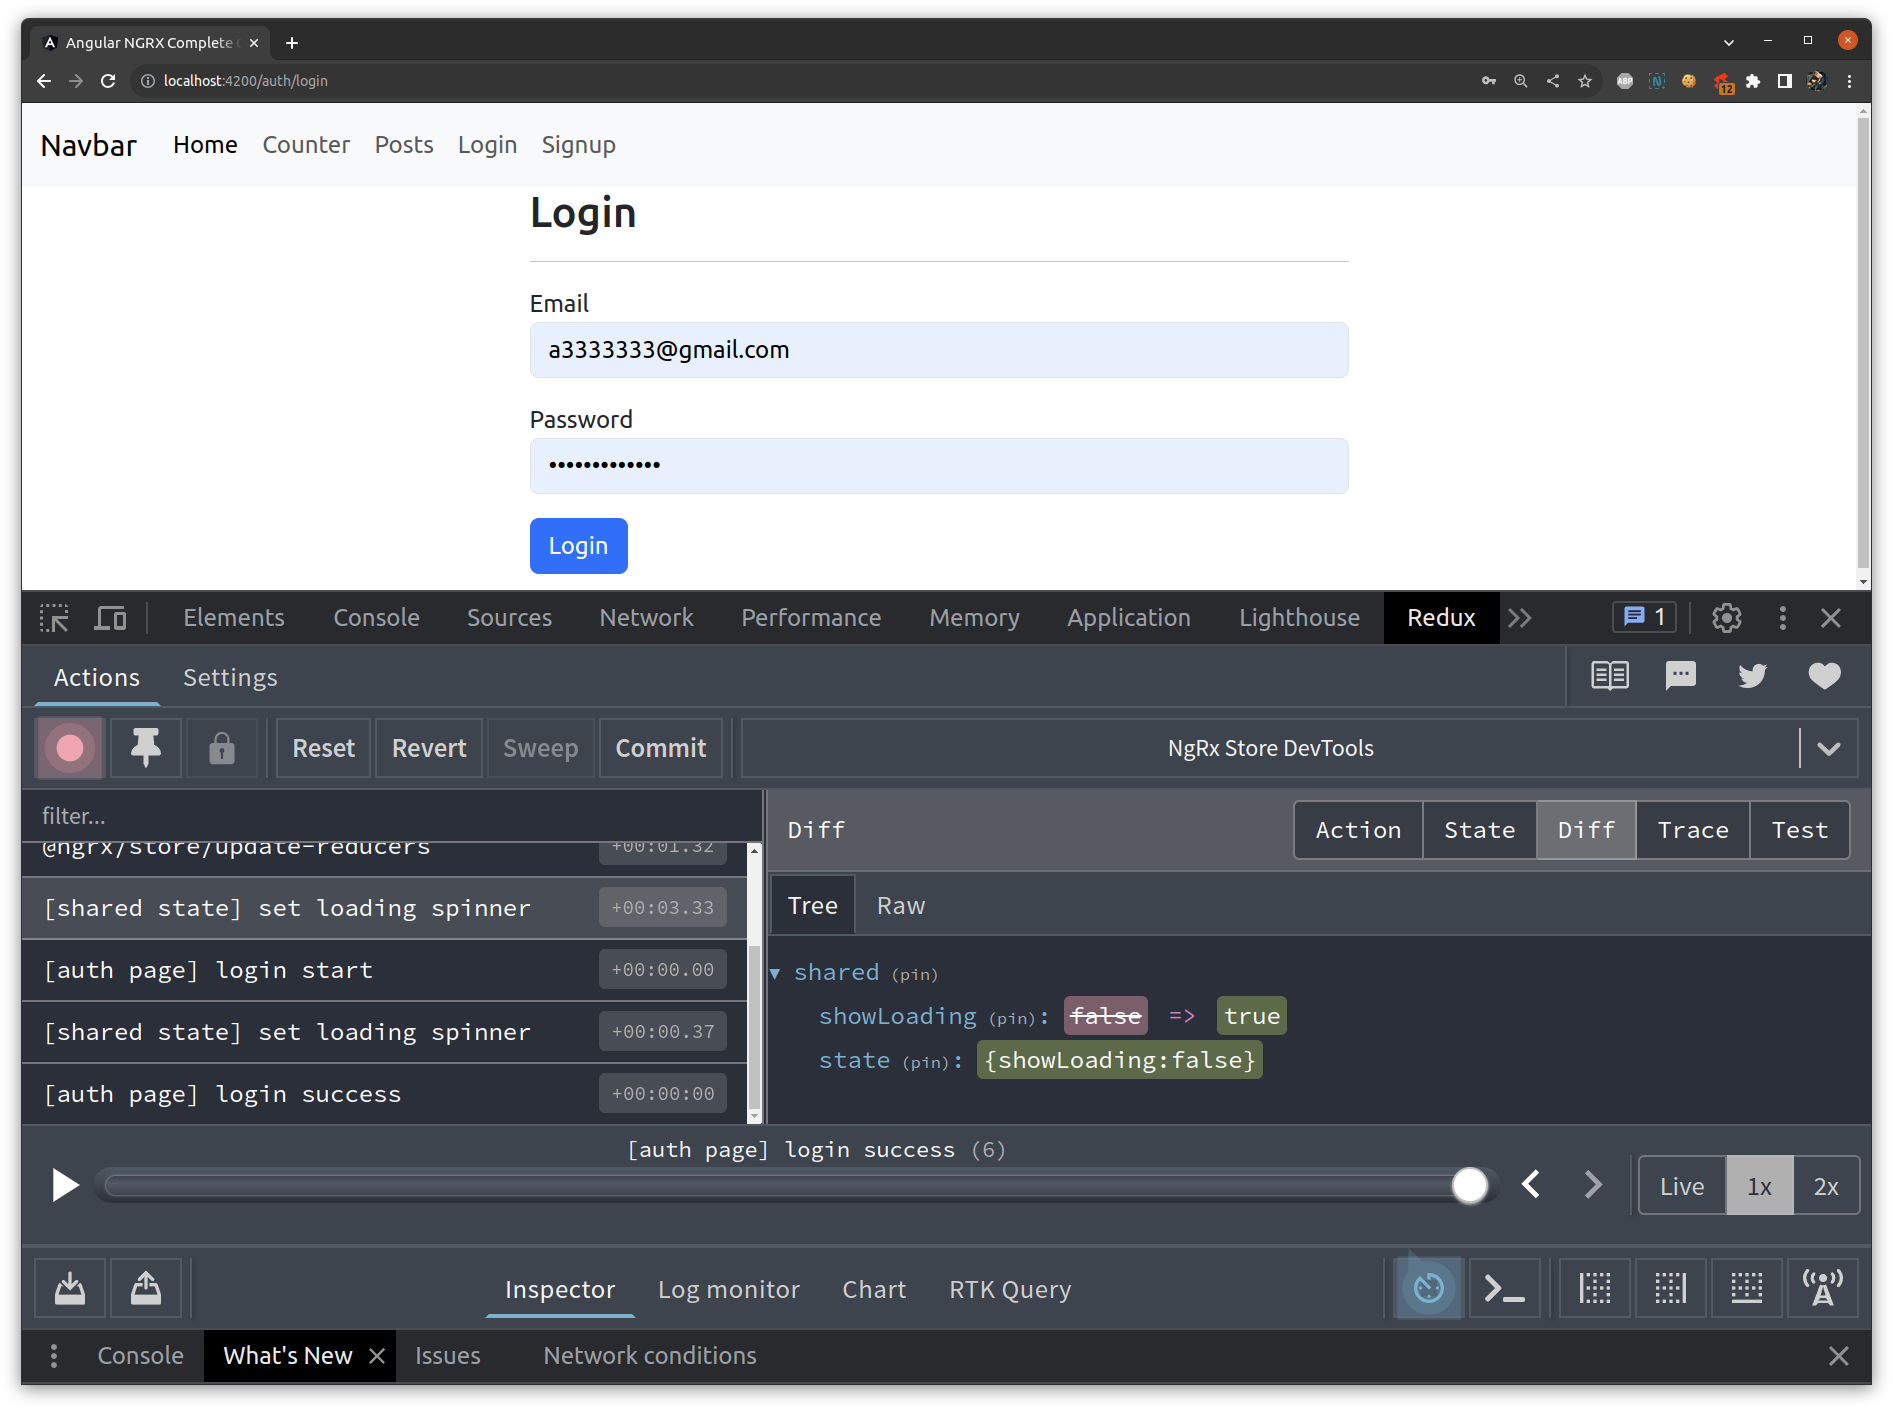Toggle the device toolbar in DevTools
This screenshot has height=1409, width=1893.
coord(110,617)
